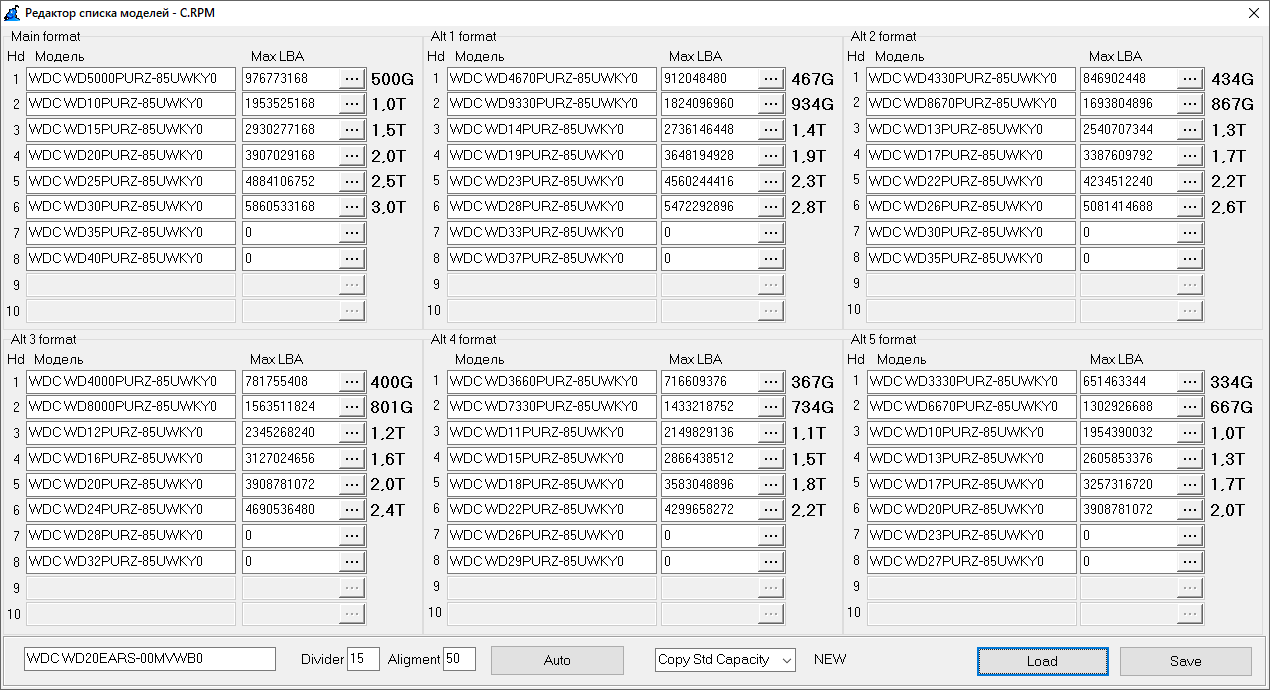Screen dimensions: 1270x690
Task: Open the ellipsis button next to Max LBA 3648194928
Action: click(771, 156)
